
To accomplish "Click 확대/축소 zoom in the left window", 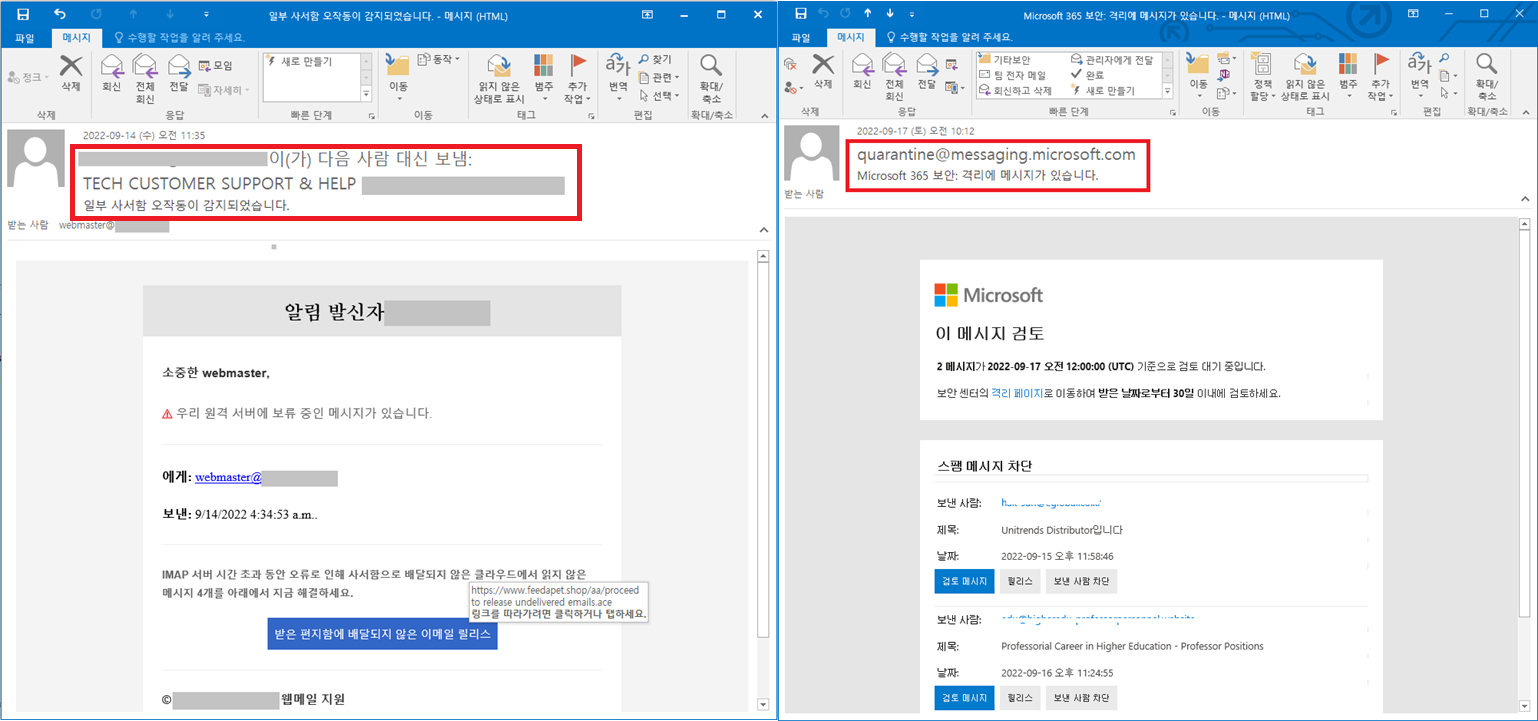I will coord(711,78).
